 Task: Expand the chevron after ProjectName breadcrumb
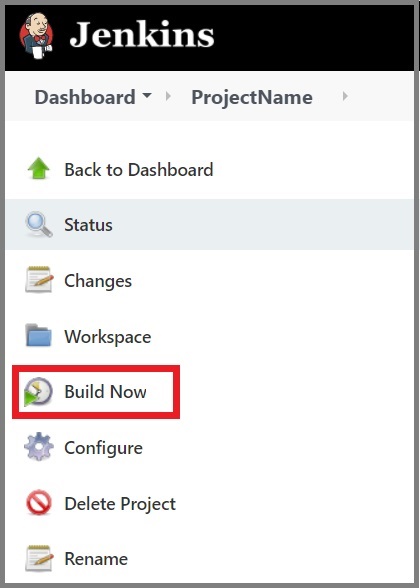pyautogui.click(x=345, y=97)
